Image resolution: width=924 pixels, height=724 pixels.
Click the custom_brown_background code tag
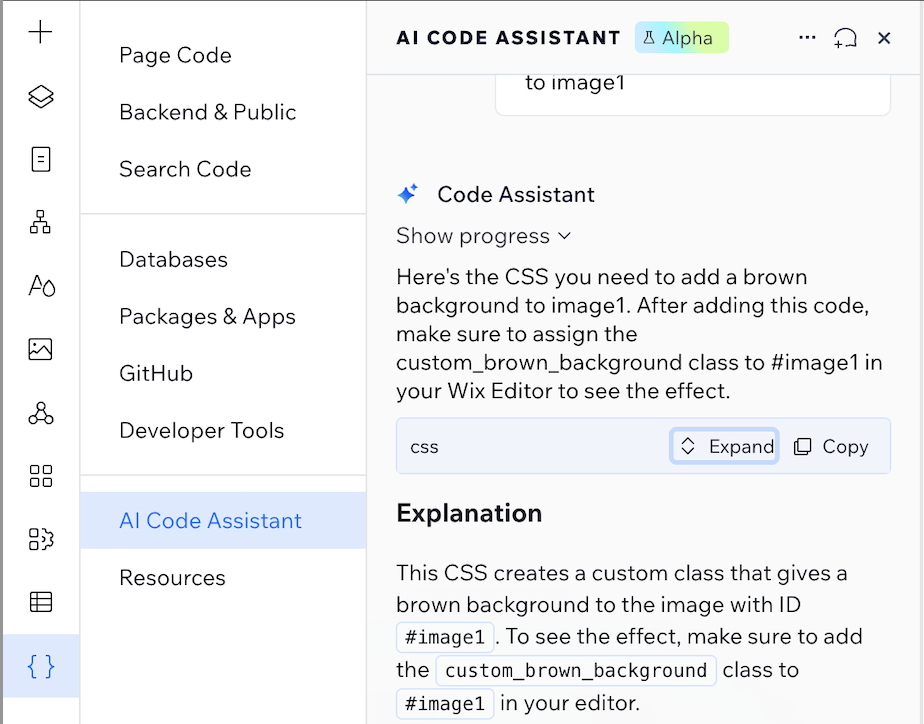pos(576,670)
